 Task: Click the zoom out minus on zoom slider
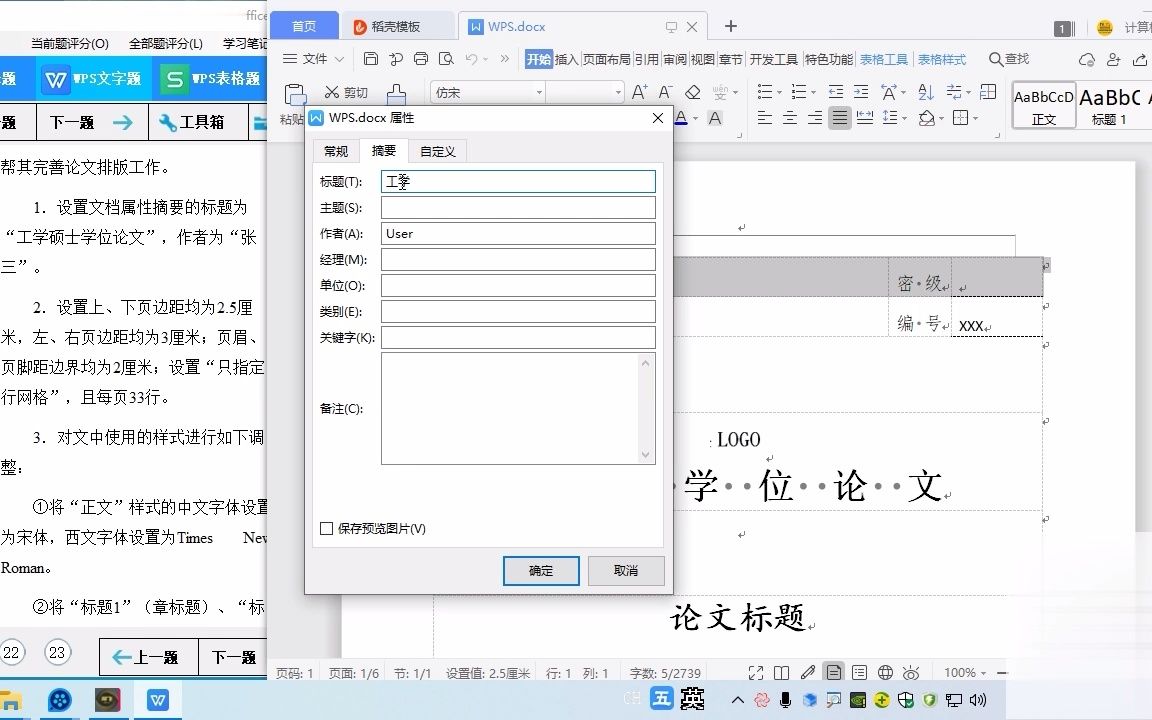1002,672
